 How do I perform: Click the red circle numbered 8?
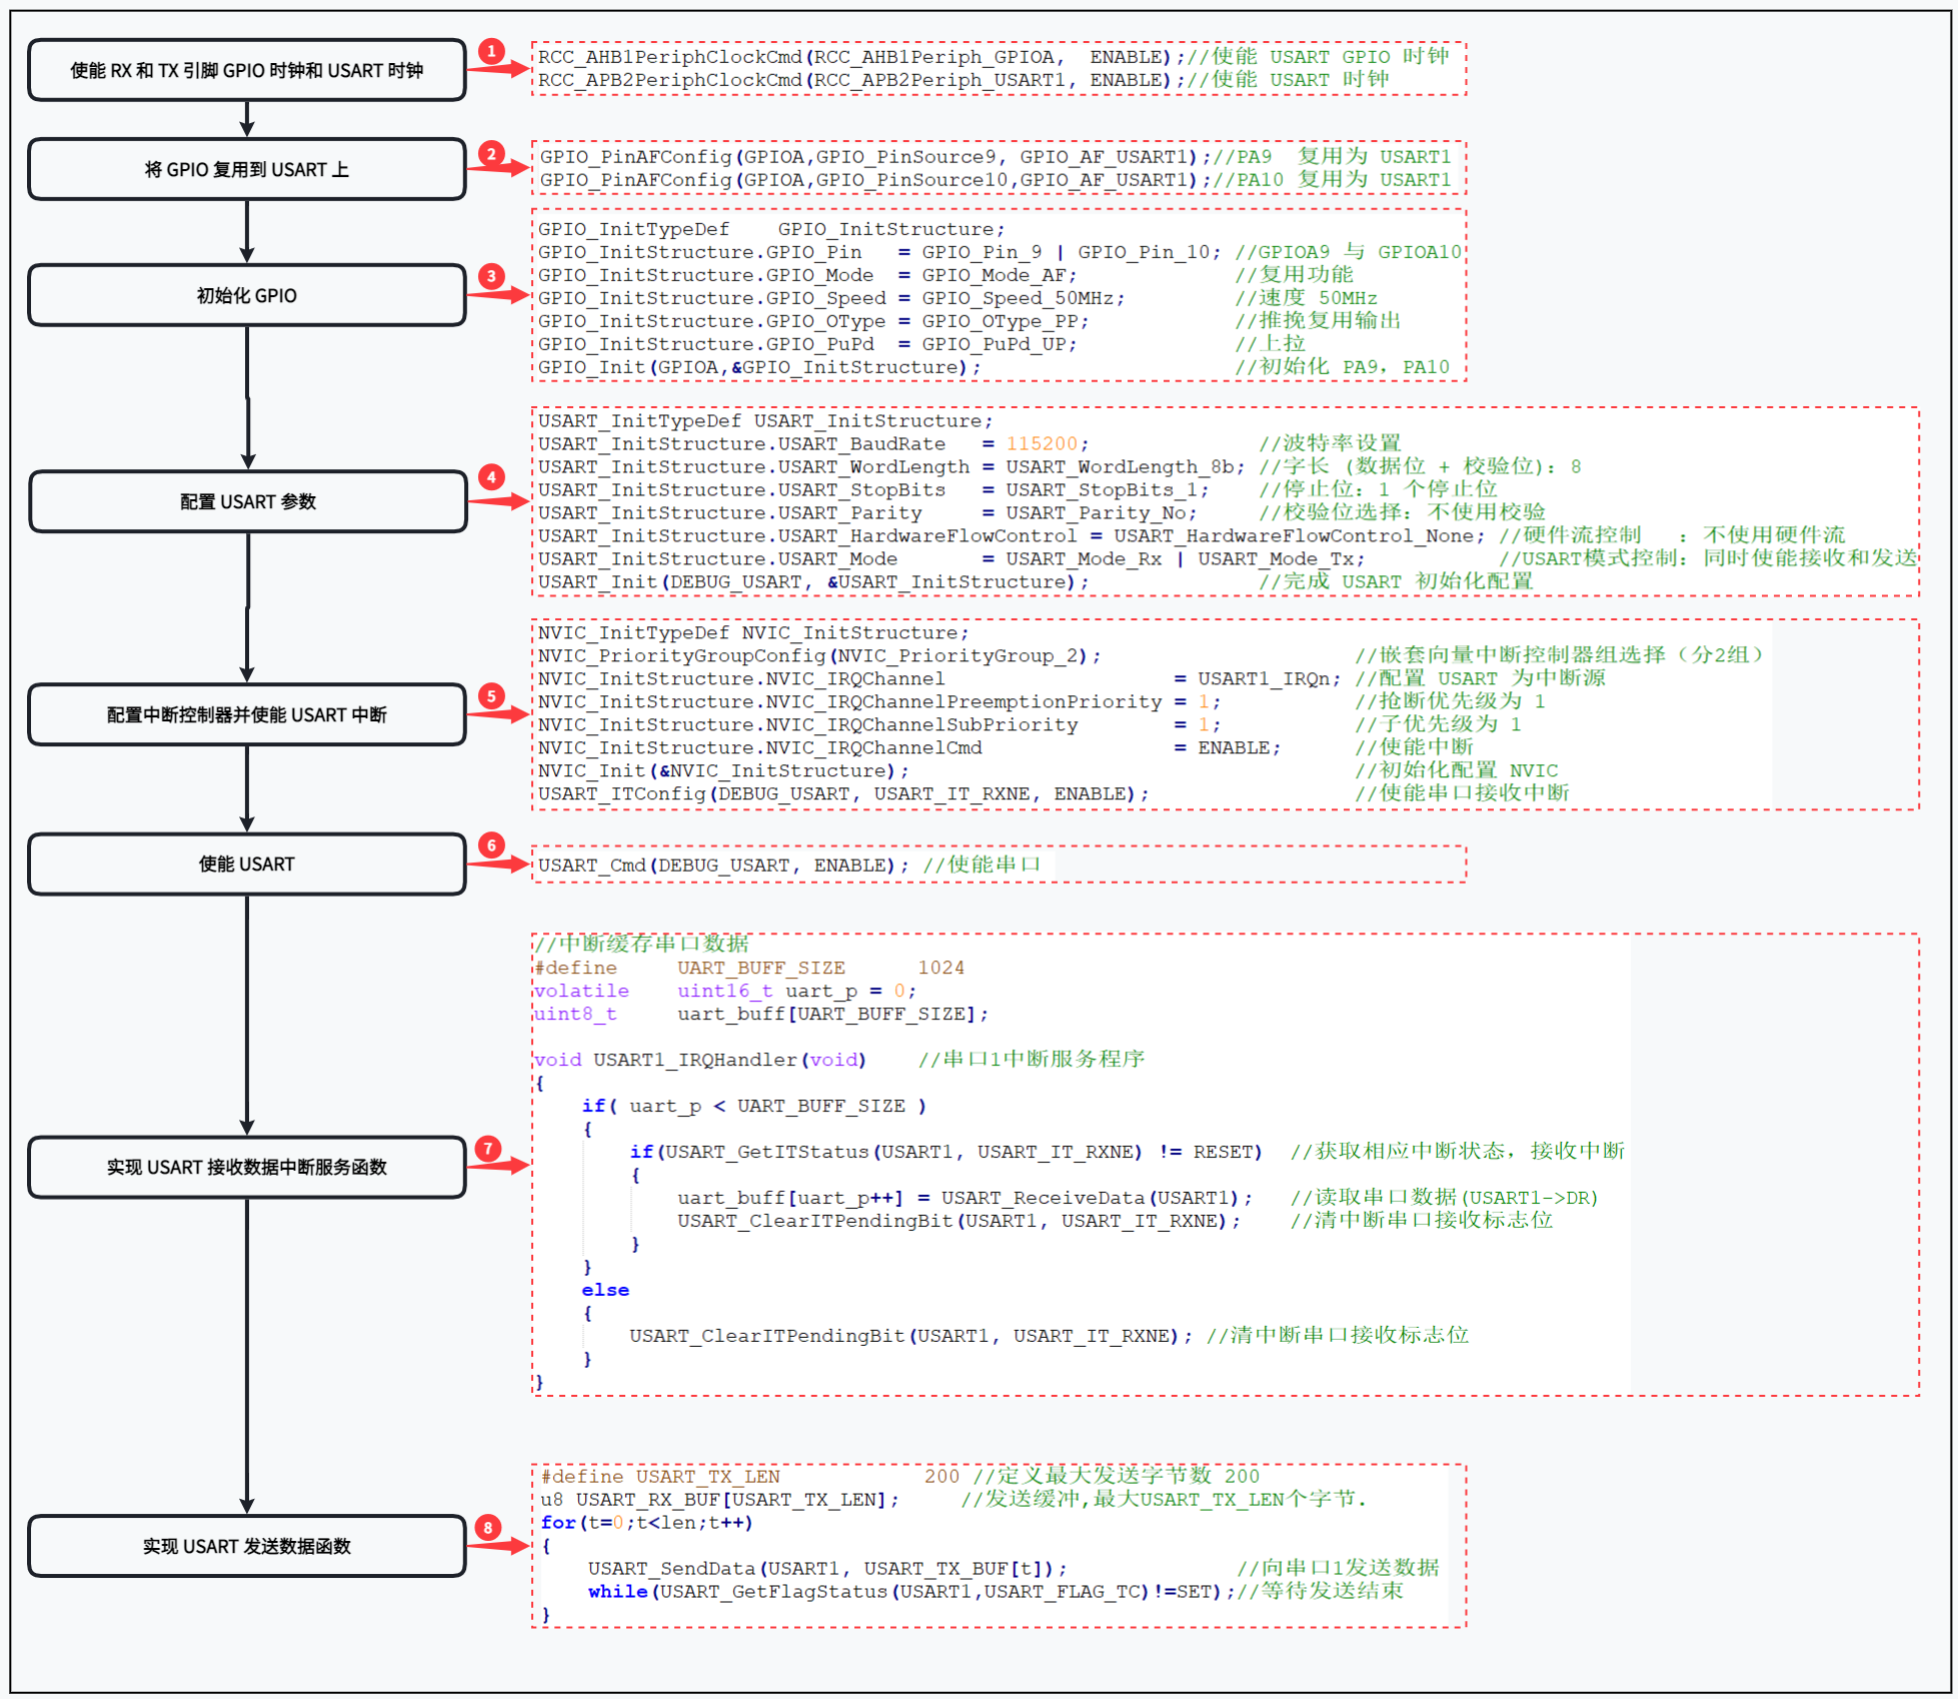pos(487,1527)
